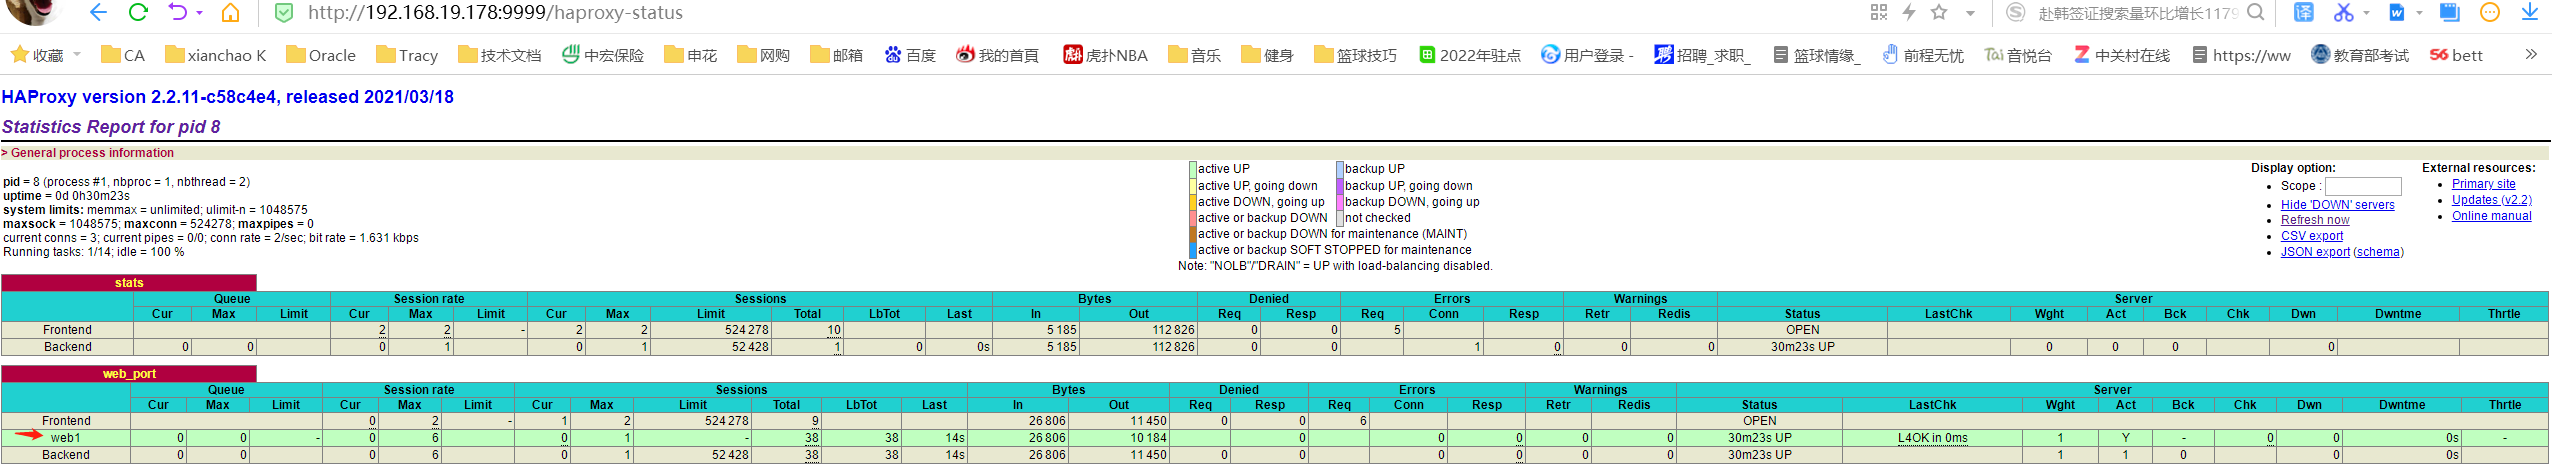Open the 中宏保险 bookmark

click(x=602, y=55)
